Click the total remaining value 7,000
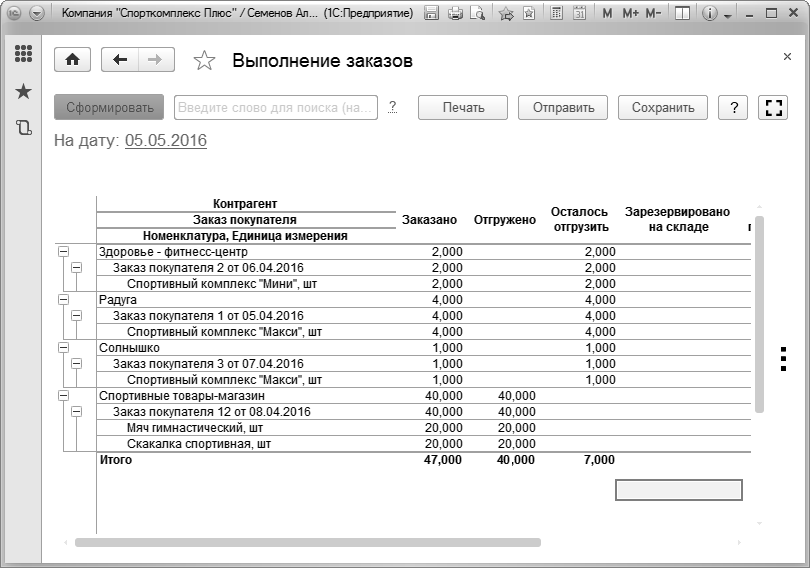Image resolution: width=810 pixels, height=568 pixels. click(x=599, y=460)
